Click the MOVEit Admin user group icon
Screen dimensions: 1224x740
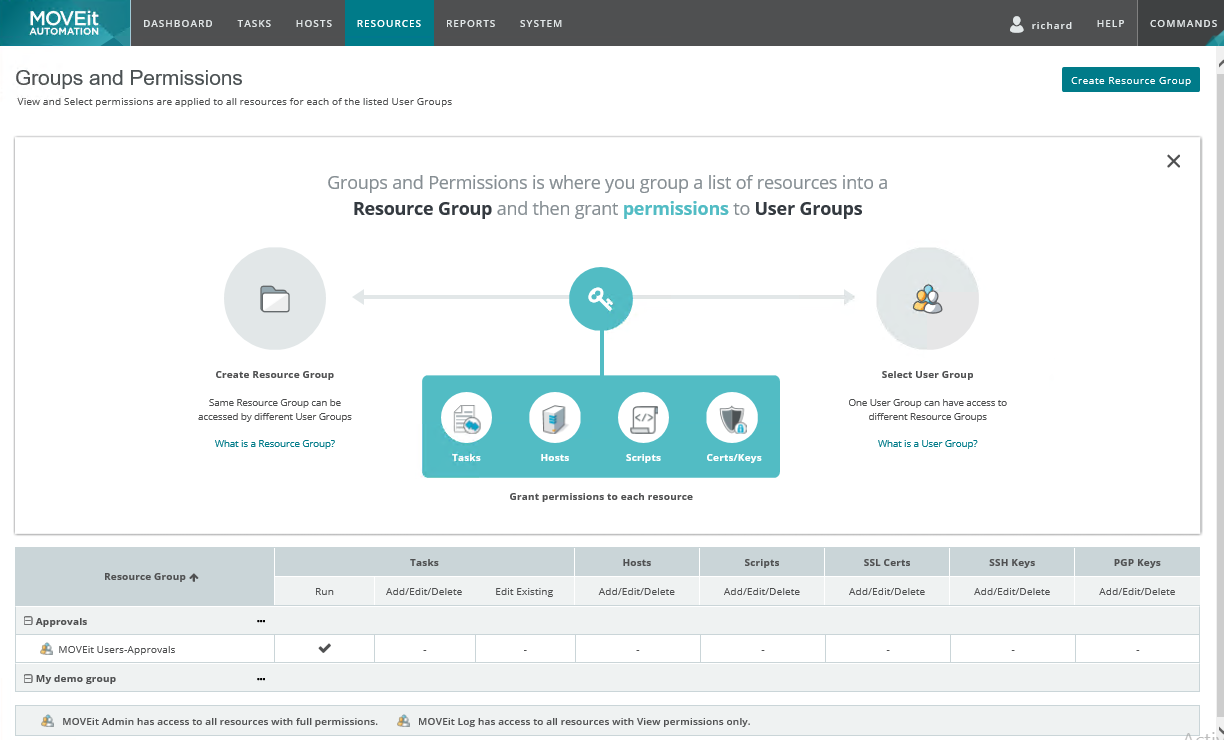(x=48, y=721)
